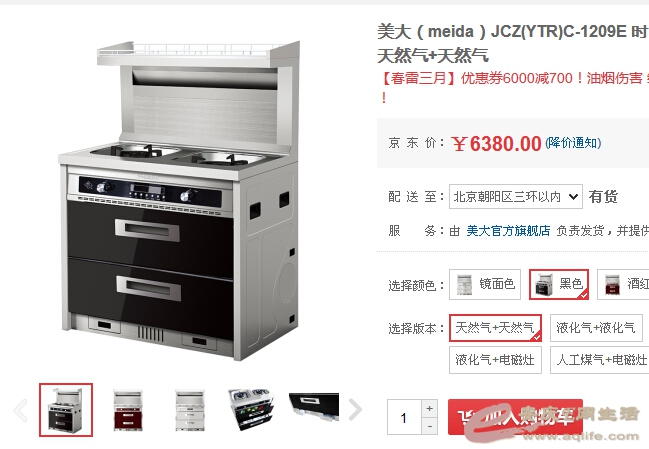Select the 液化气+液化气 version
649x449 pixels.
(x=596, y=328)
